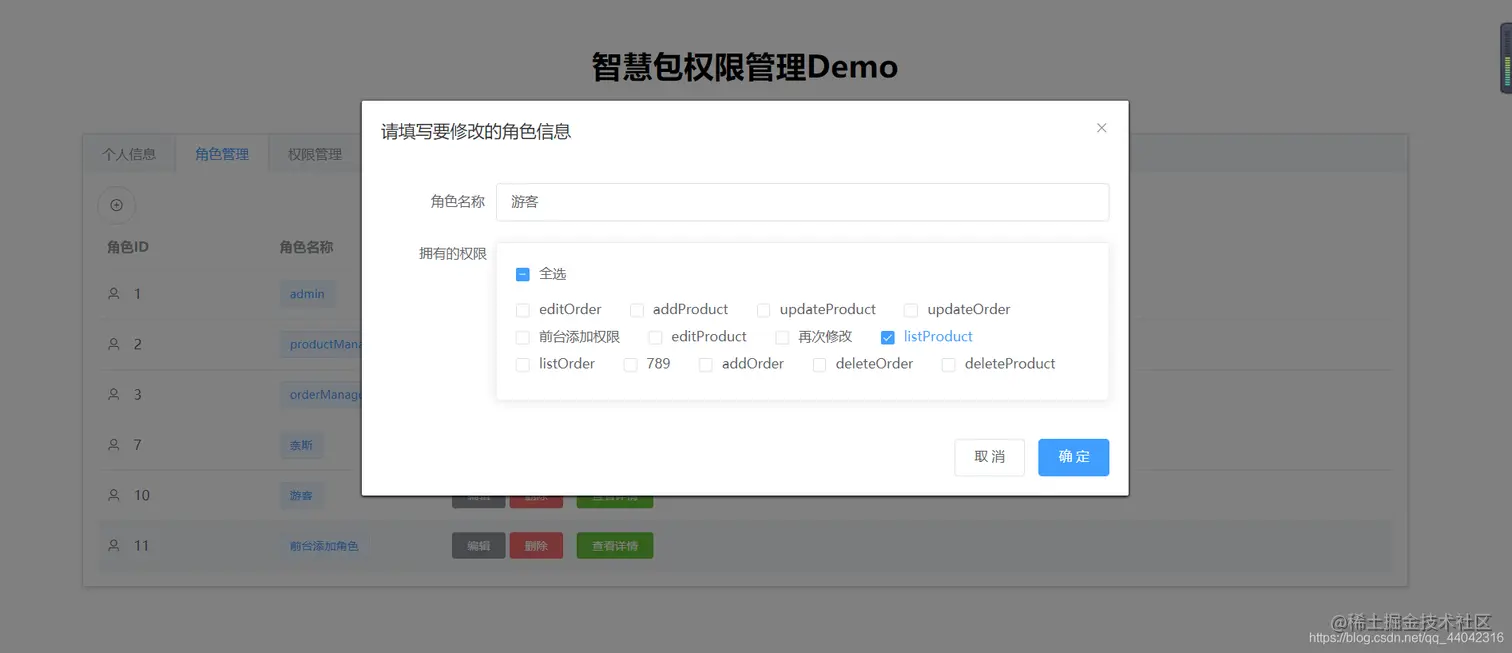Click user icon in role ID 10 row
The image size is (1512, 653).
point(113,495)
